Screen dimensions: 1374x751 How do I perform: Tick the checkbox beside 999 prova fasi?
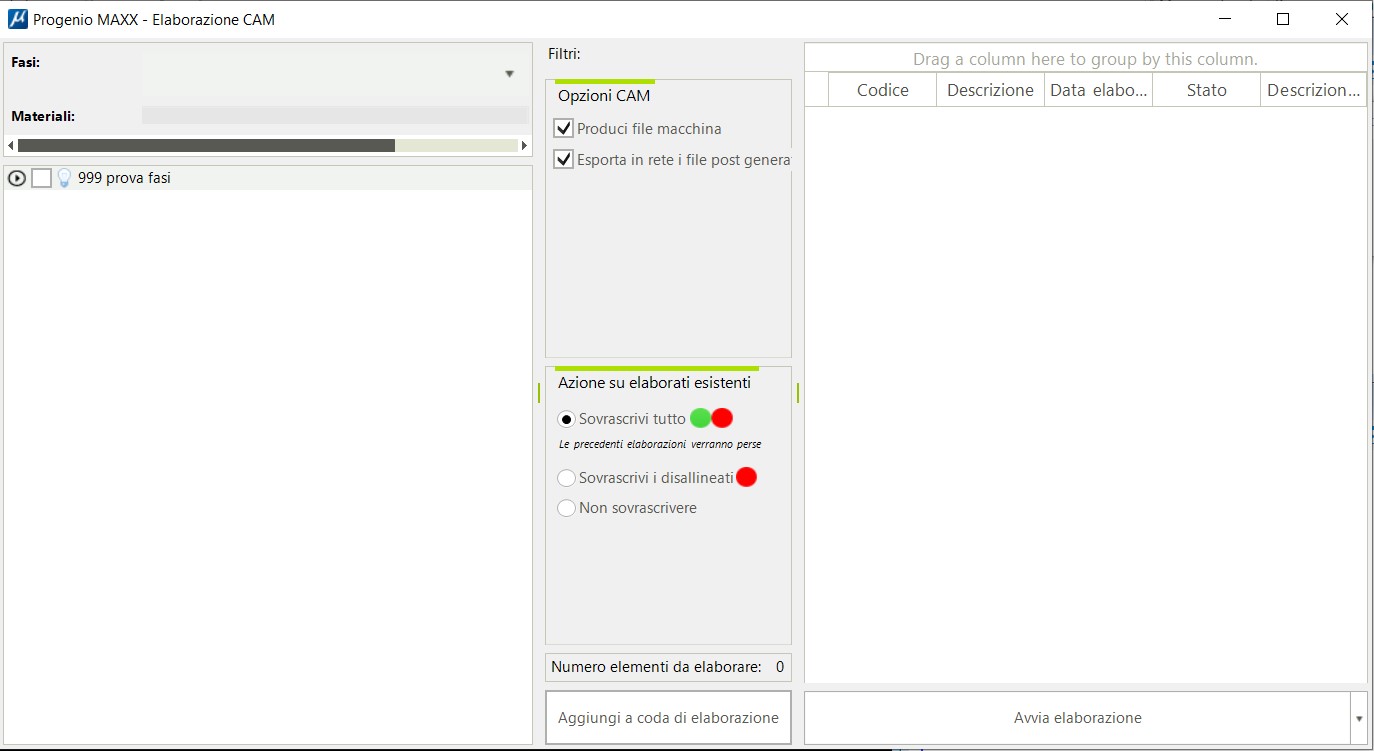(x=41, y=178)
